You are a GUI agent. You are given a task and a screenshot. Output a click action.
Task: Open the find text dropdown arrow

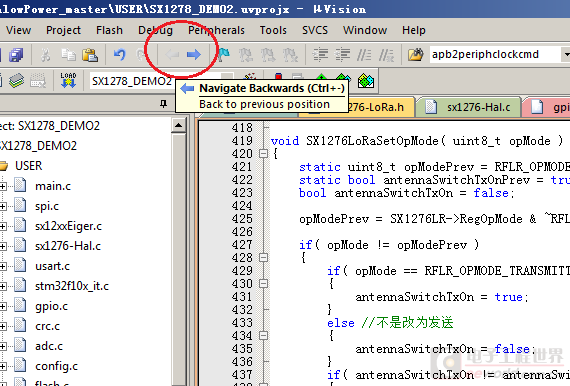tap(566, 55)
